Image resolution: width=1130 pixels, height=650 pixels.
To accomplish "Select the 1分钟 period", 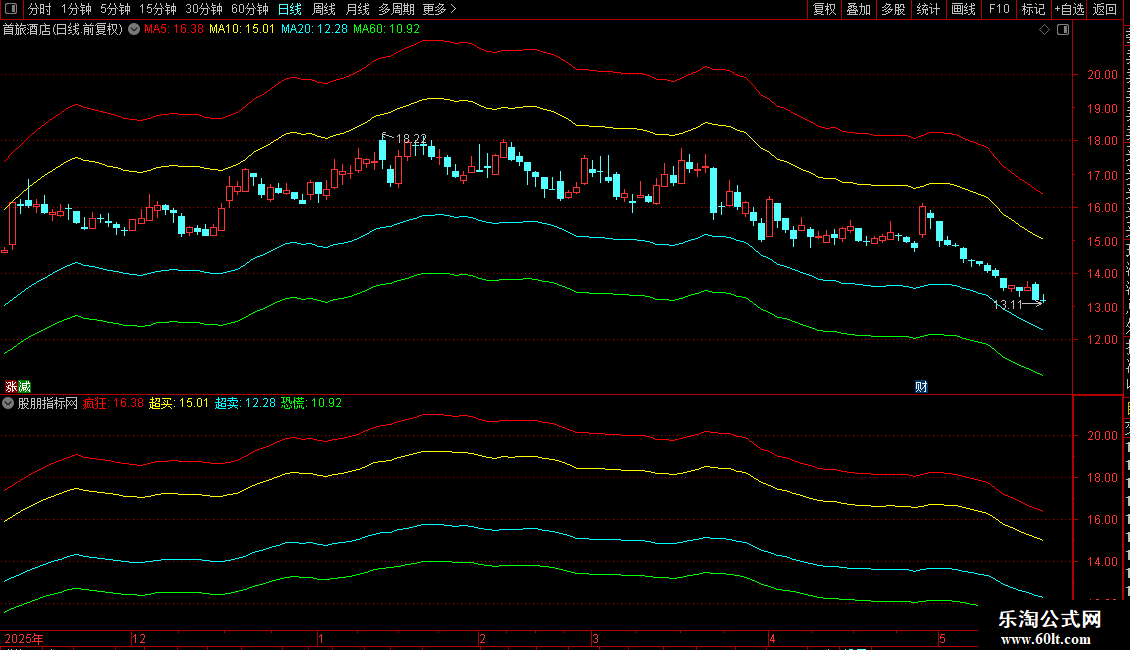I will (76, 9).
